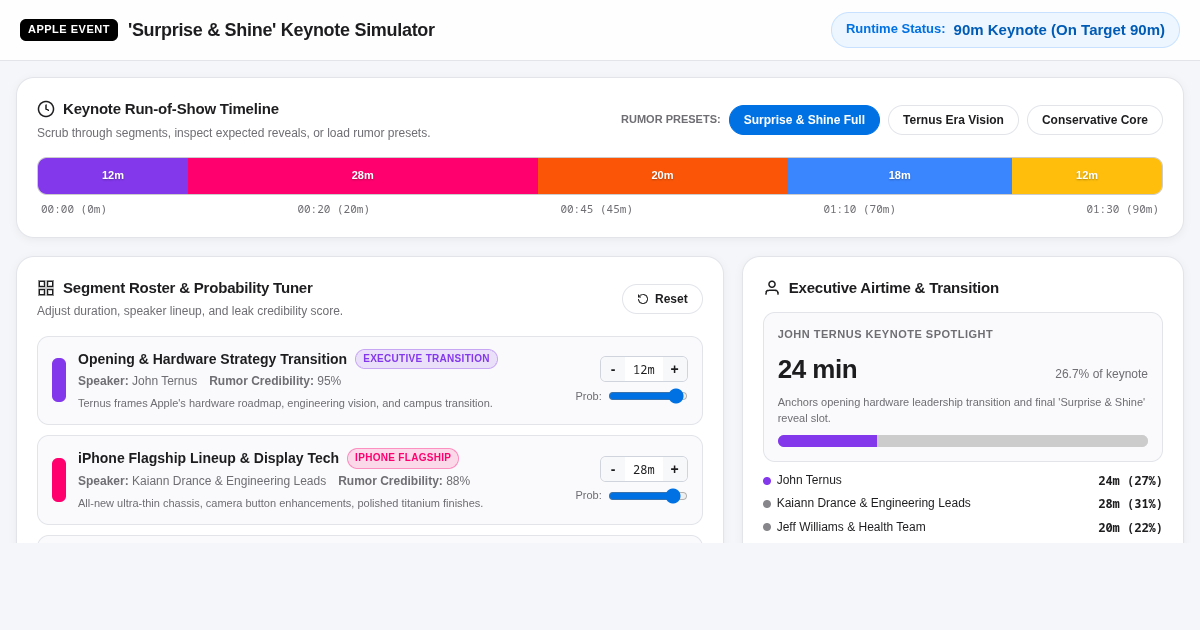Click the Rumor Credibility 88% text
This screenshot has height=630, width=1200.
pos(404,481)
